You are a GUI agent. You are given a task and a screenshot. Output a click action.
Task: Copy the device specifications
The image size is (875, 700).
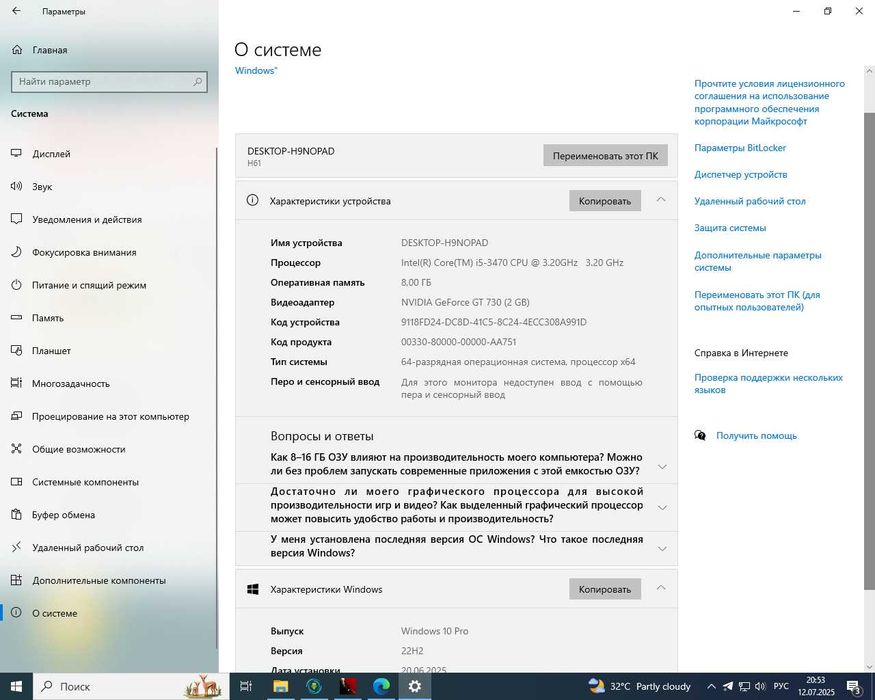(x=605, y=201)
